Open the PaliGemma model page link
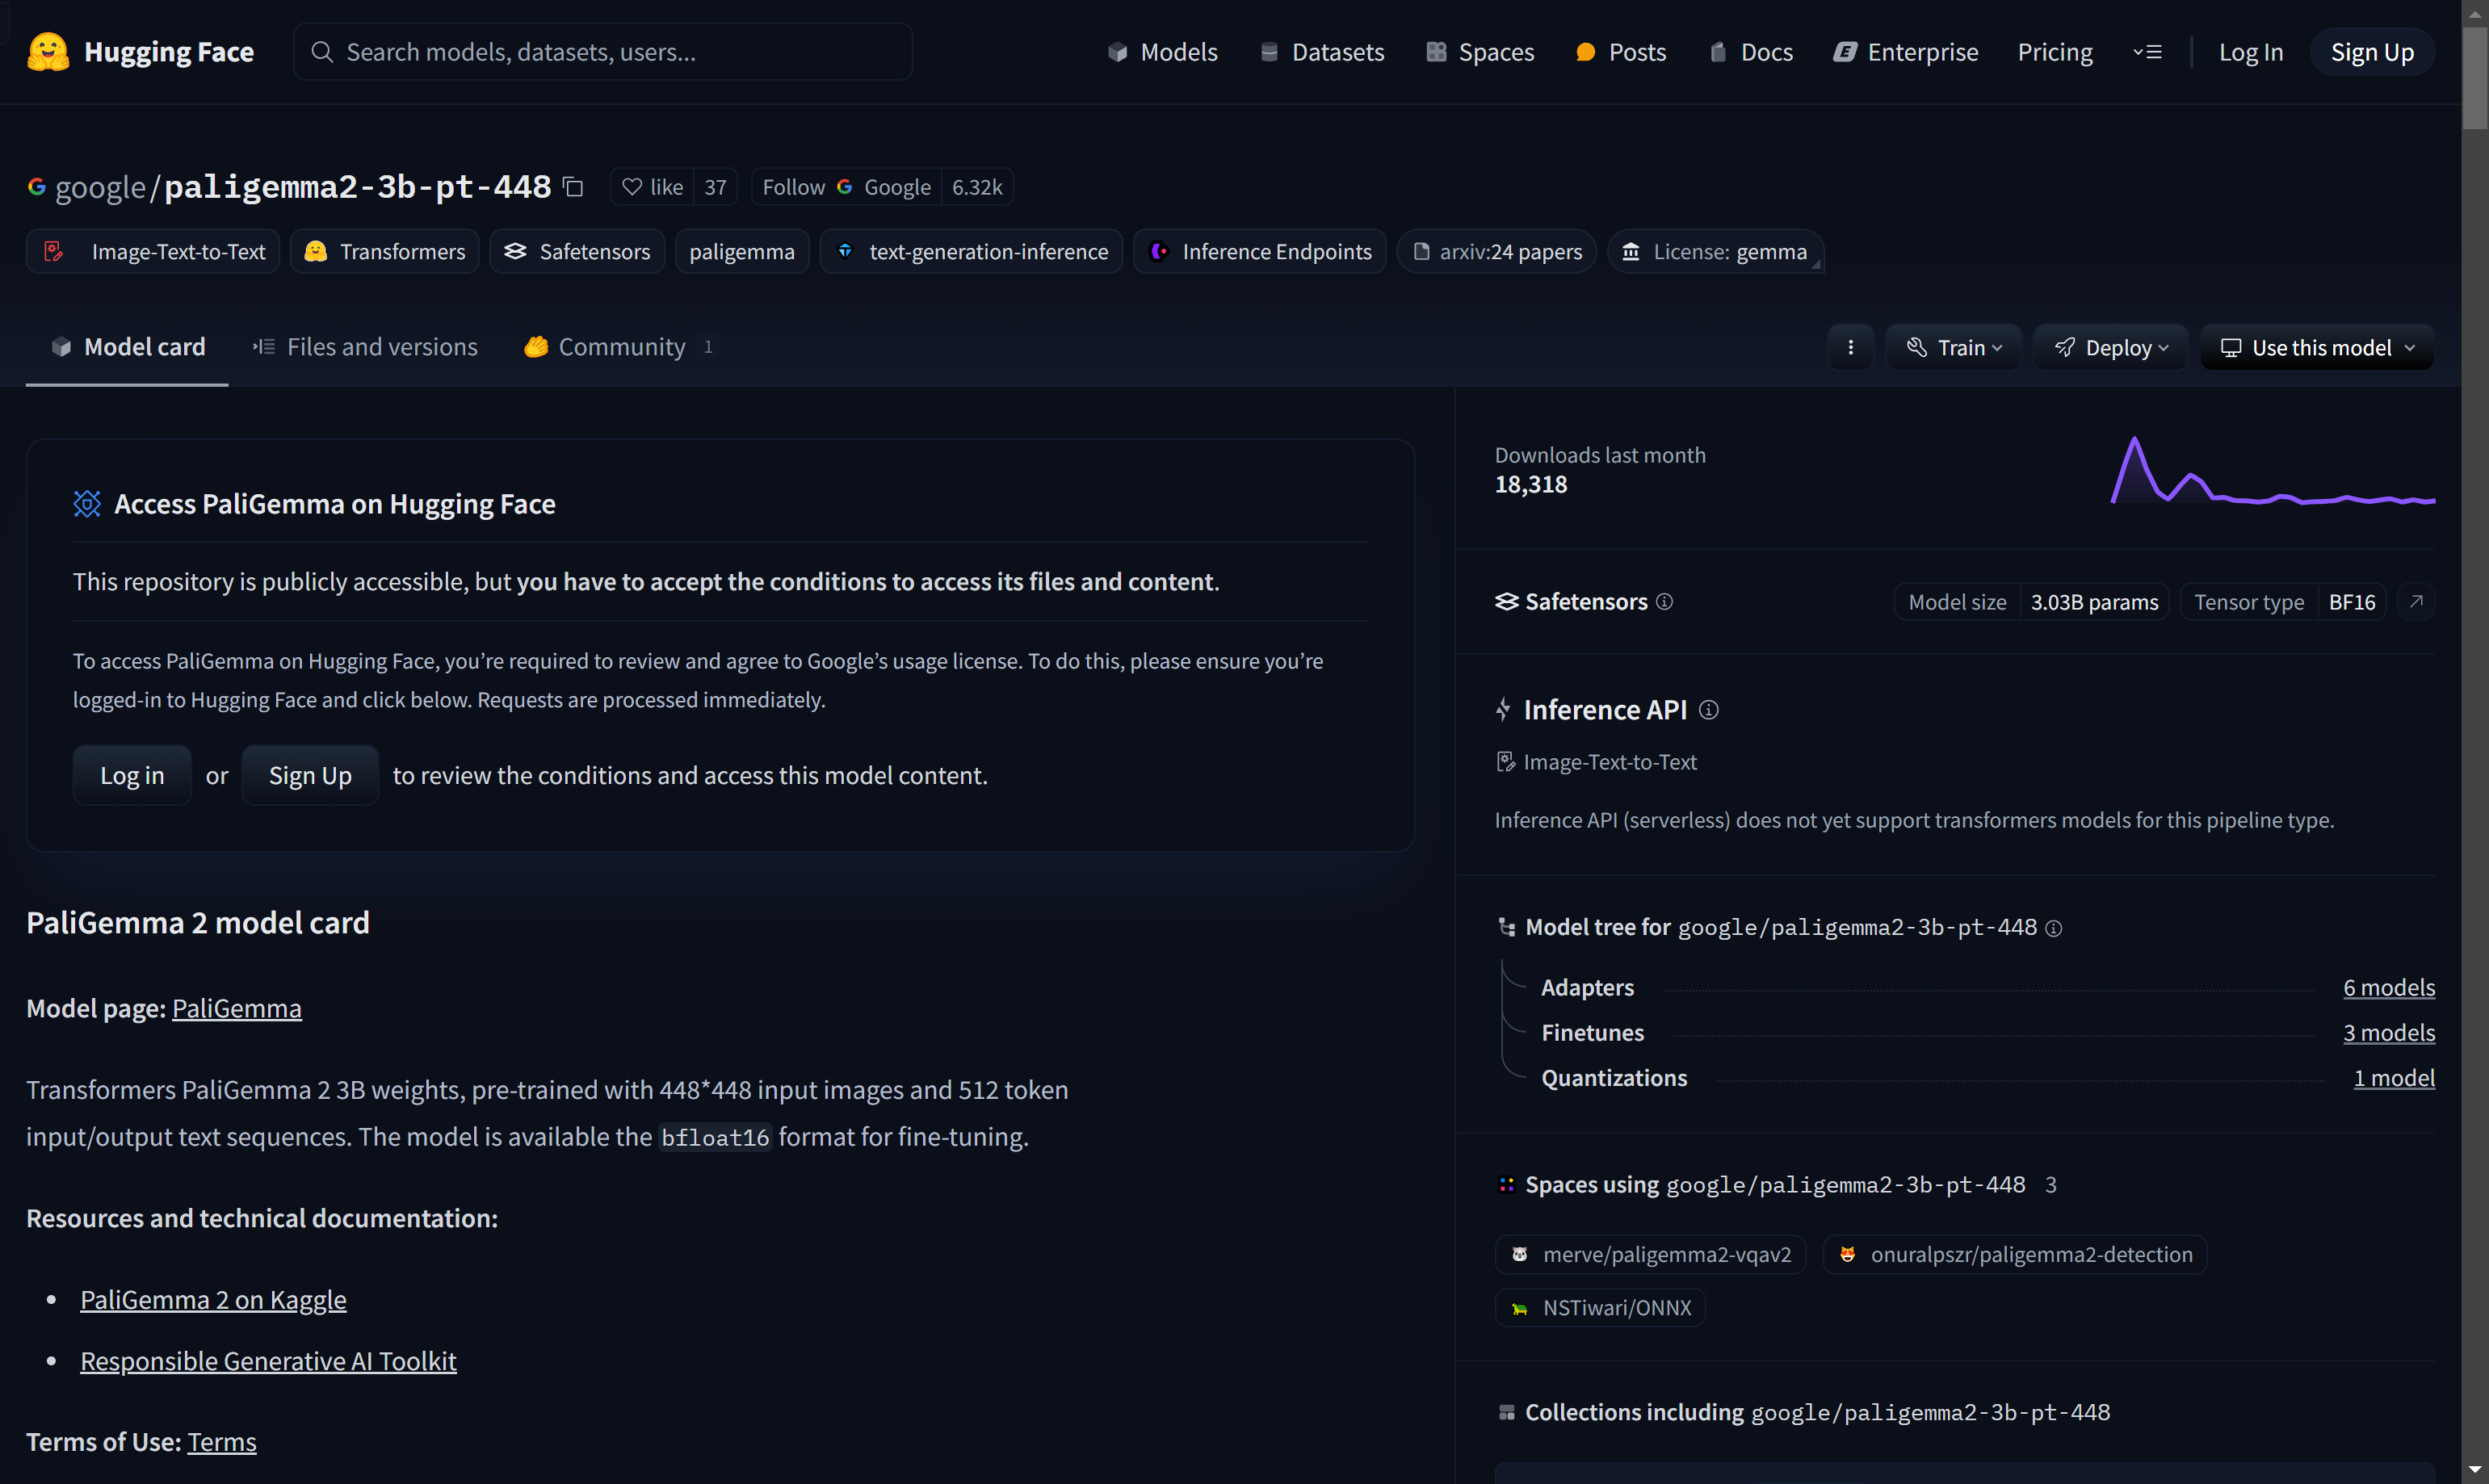Viewport: 2489px width, 1484px height. 237,1008
